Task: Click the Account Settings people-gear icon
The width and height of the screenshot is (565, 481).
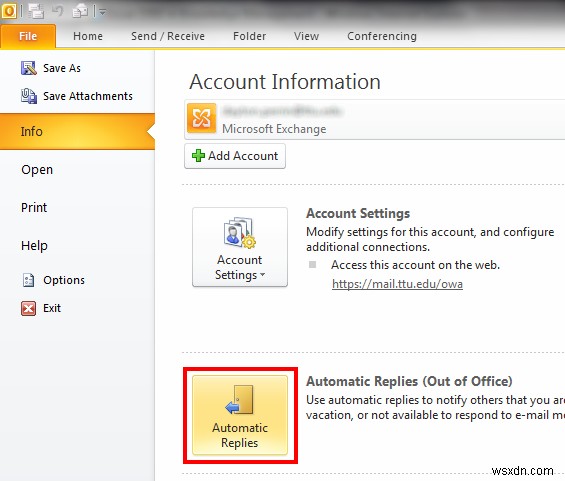Action: (x=240, y=233)
